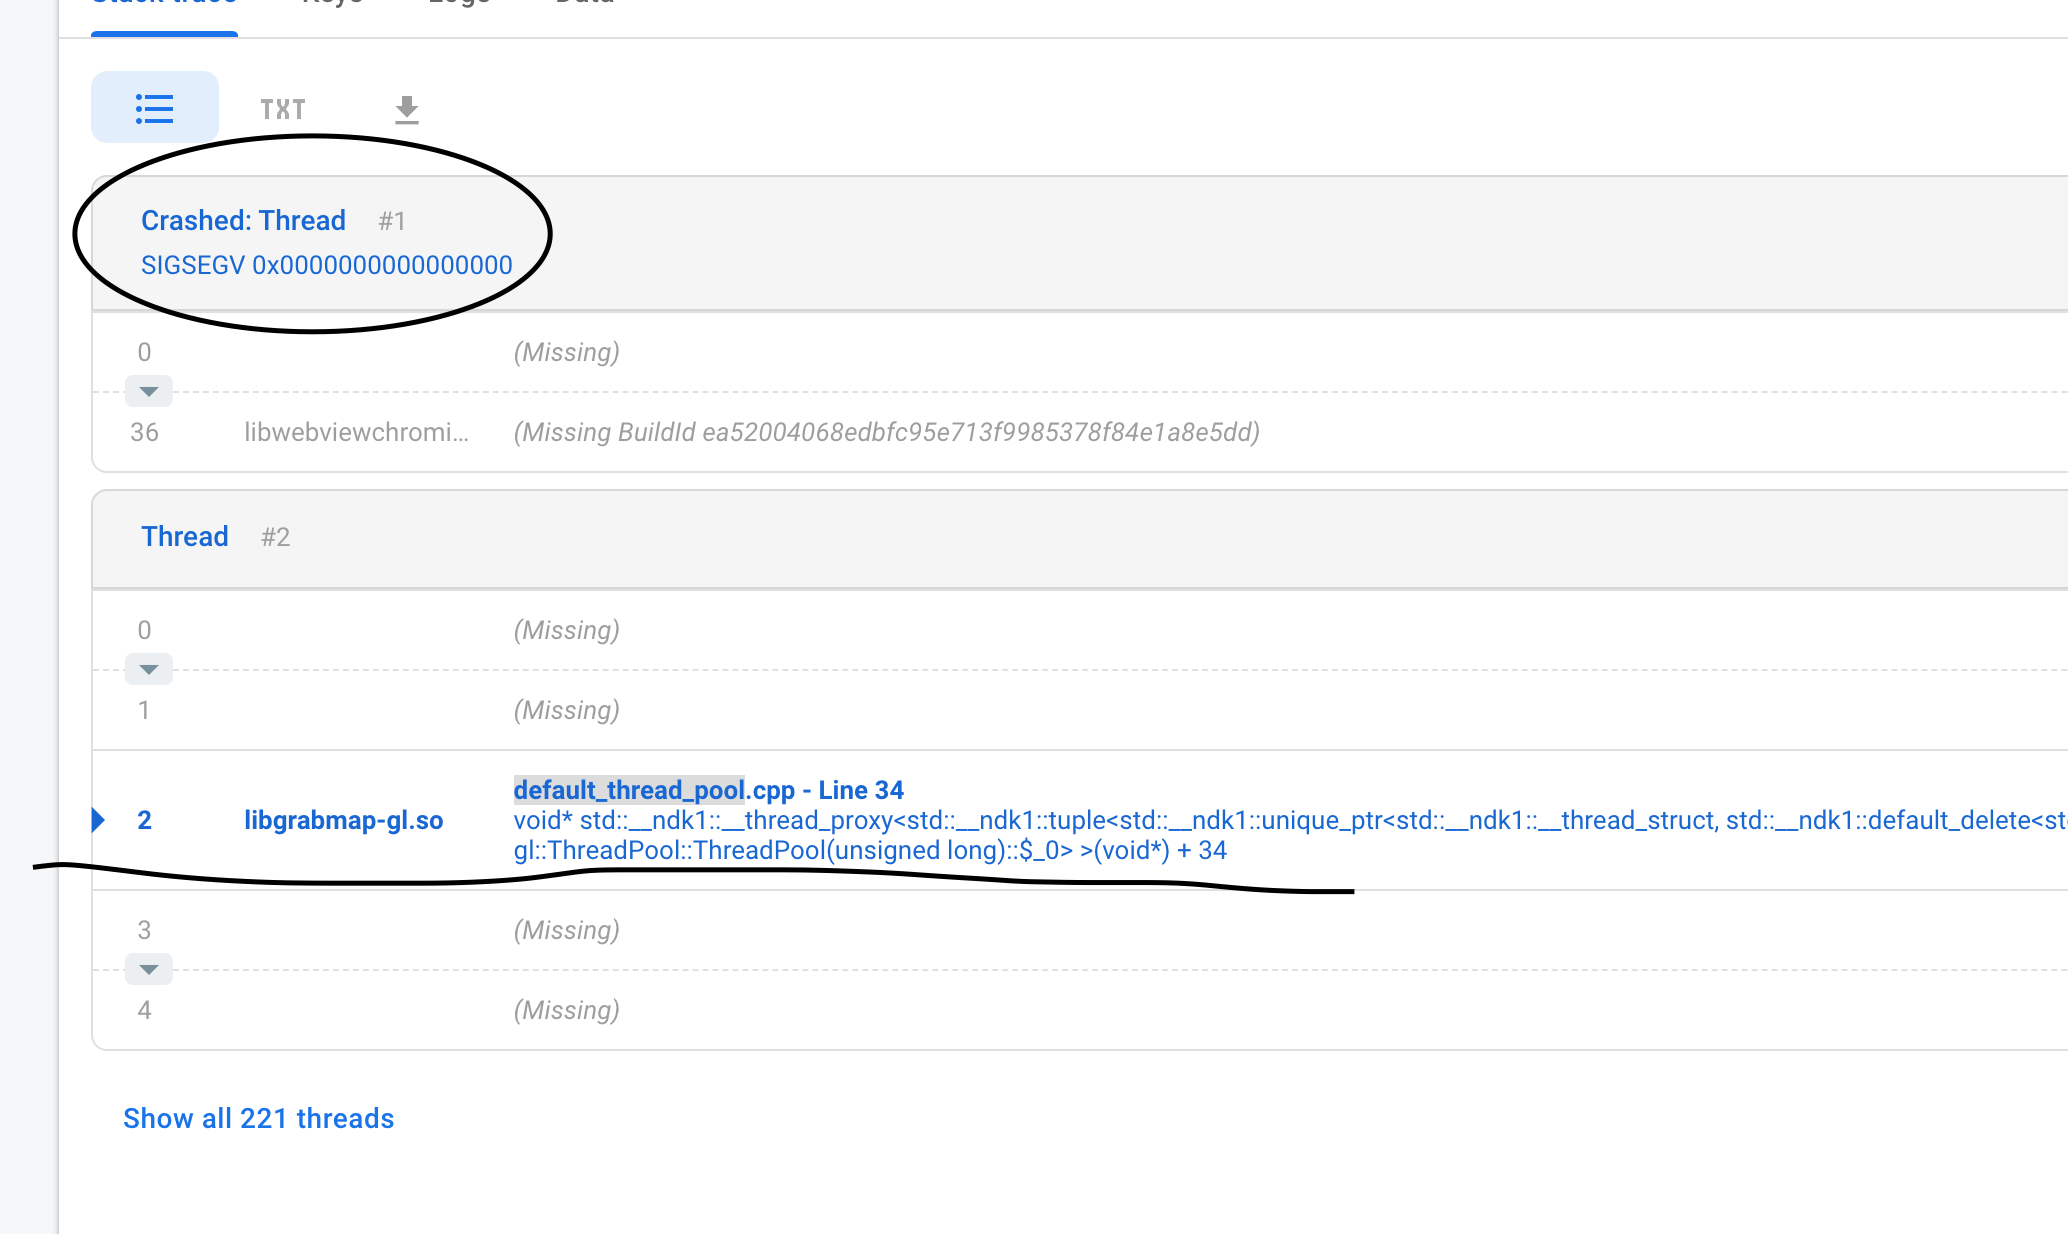This screenshot has width=2068, height=1234.
Task: Click Show all 221 threads link
Action: pyautogui.click(x=258, y=1118)
